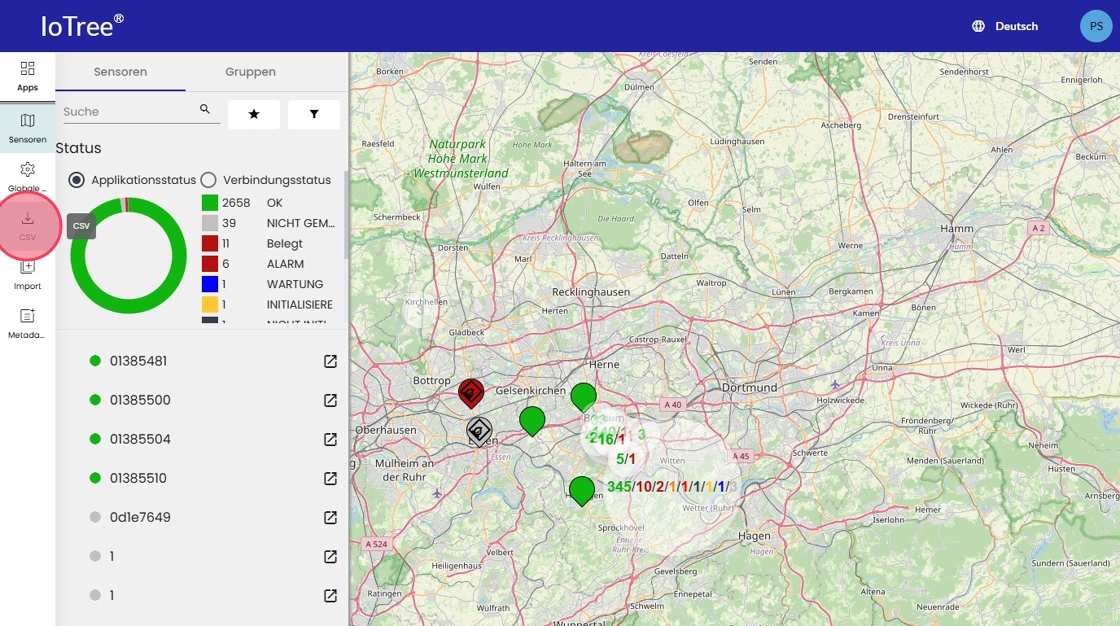Open sensor 0d1e7649 external link icon
1120x626 pixels.
tap(330, 518)
